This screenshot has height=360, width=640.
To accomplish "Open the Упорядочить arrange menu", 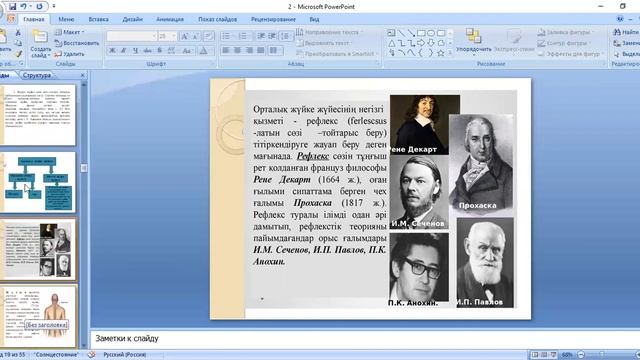I will pyautogui.click(x=473, y=42).
